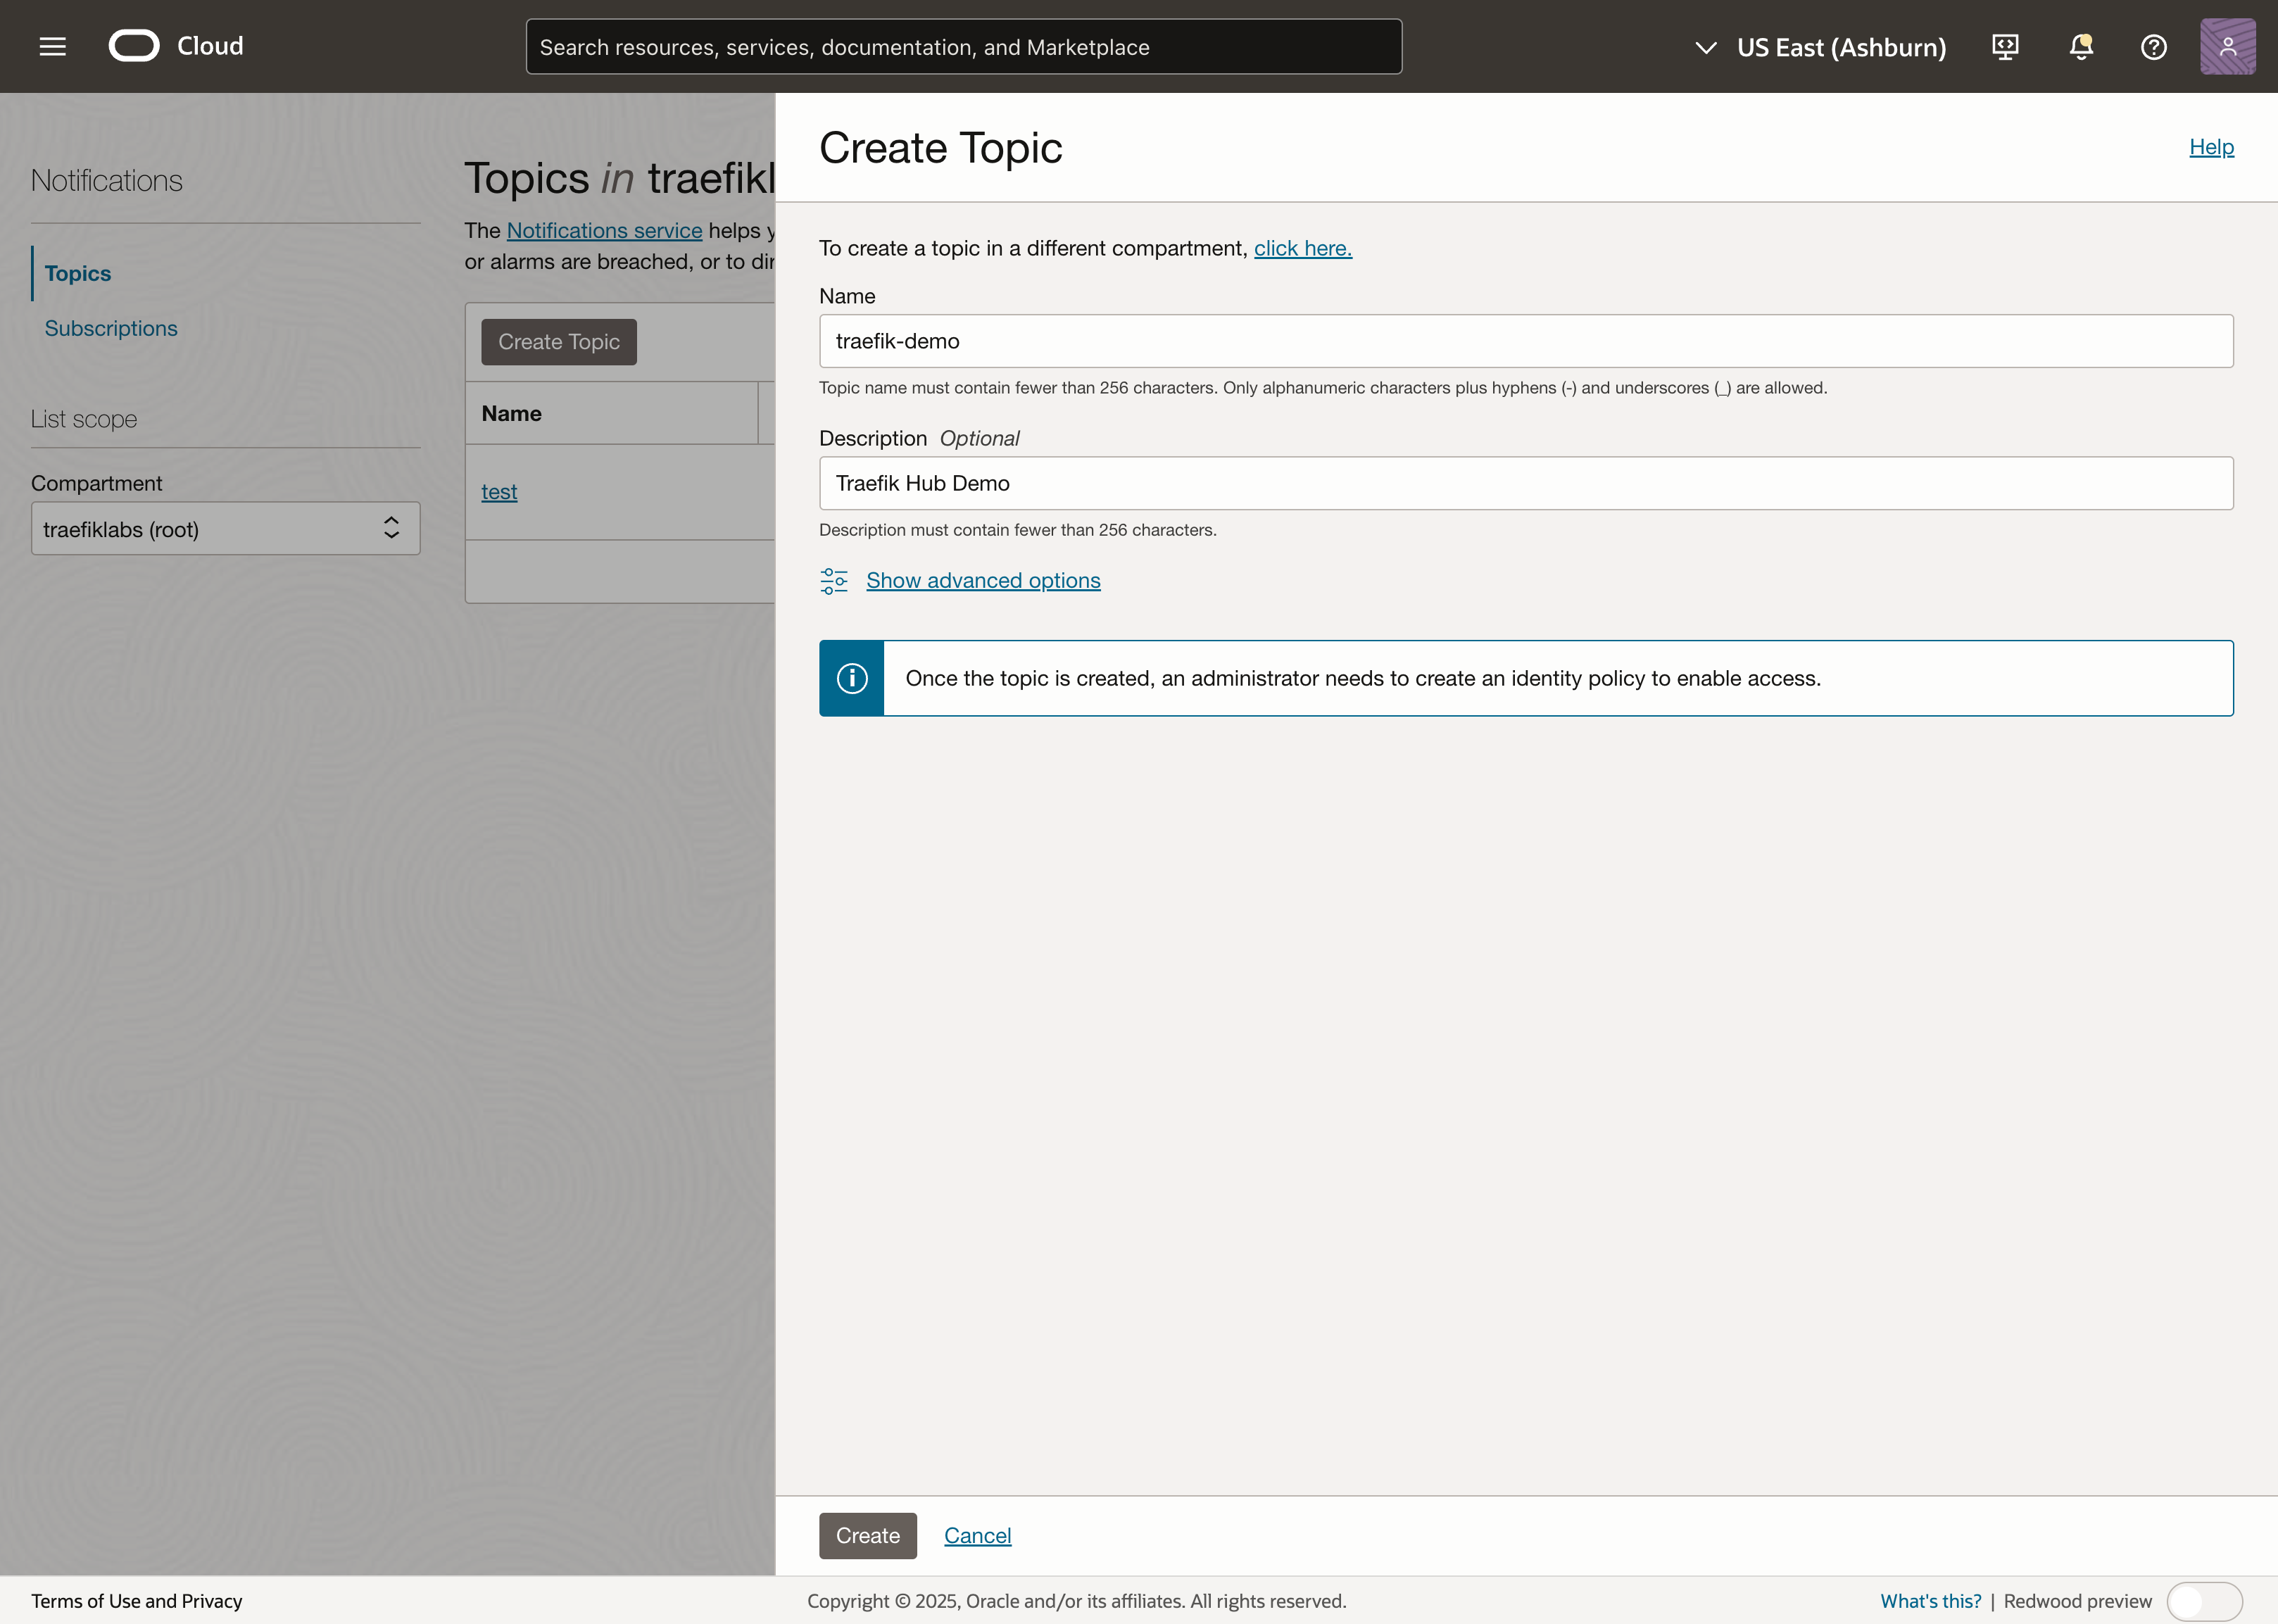This screenshot has width=2278, height=1624.
Task: Toggle the Redwood preview switch
Action: pos(2204,1601)
